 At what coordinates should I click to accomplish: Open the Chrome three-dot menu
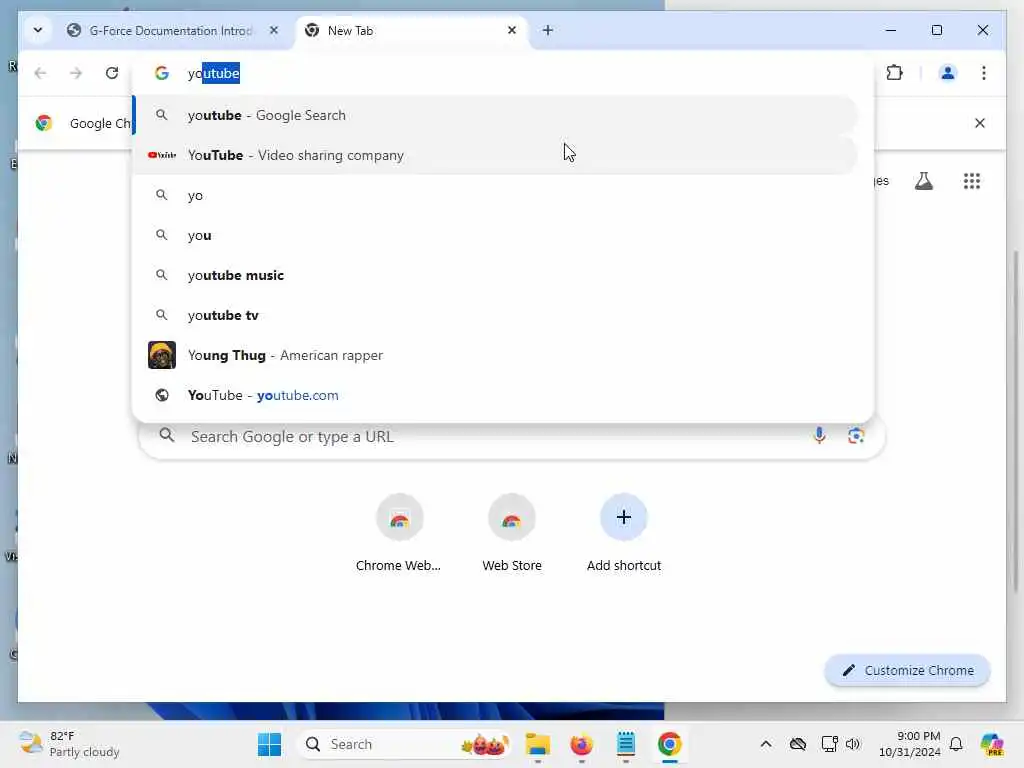pyautogui.click(x=984, y=73)
